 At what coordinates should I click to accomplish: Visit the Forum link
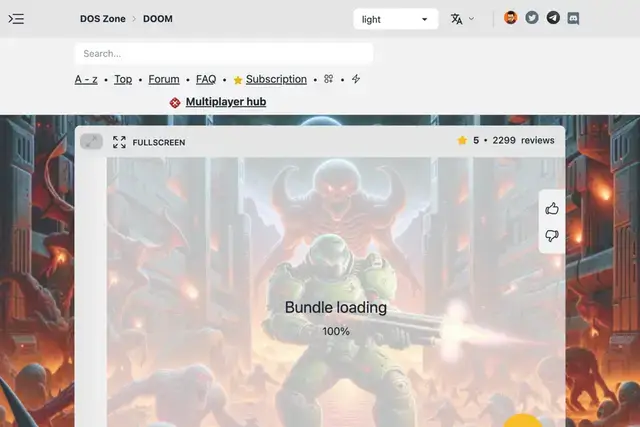[x=164, y=79]
